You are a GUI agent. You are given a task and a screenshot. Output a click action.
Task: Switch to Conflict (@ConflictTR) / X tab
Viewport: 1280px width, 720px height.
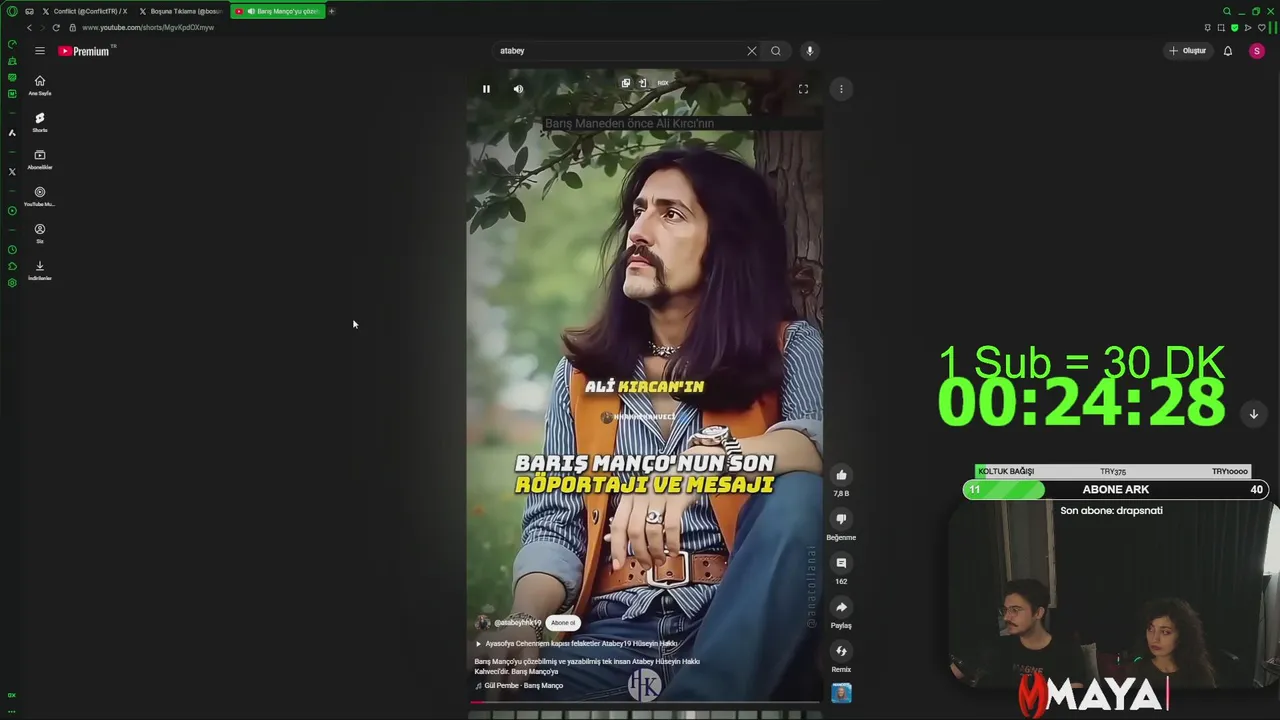point(85,11)
